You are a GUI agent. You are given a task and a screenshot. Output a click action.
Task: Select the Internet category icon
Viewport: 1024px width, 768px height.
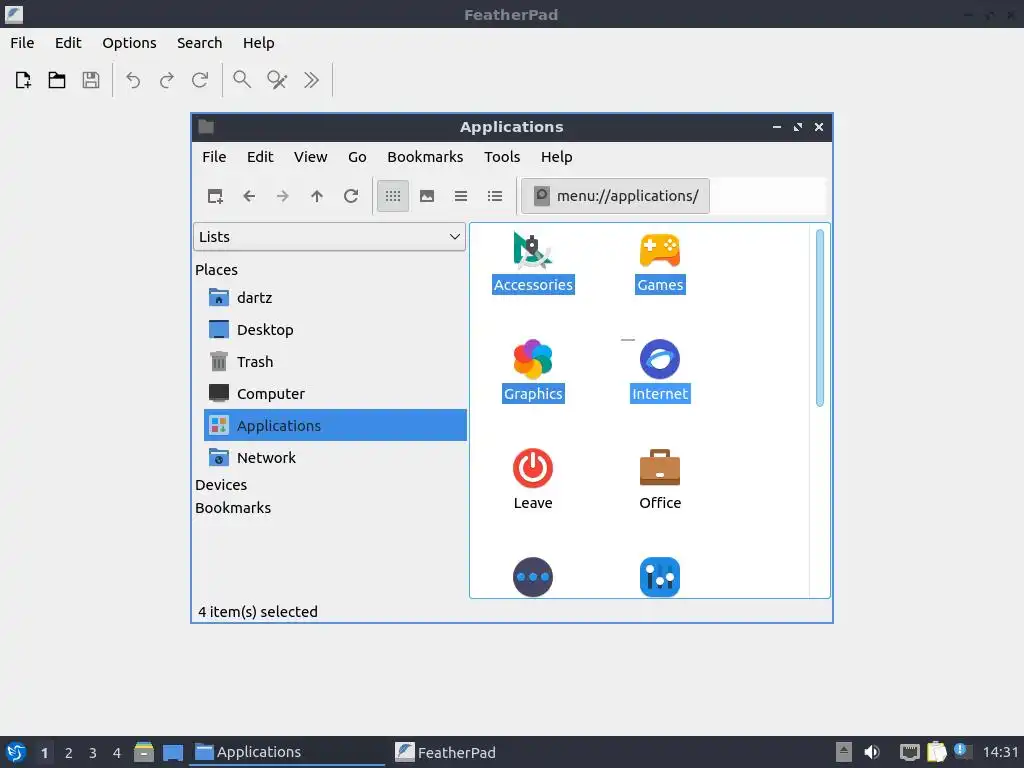660,371
